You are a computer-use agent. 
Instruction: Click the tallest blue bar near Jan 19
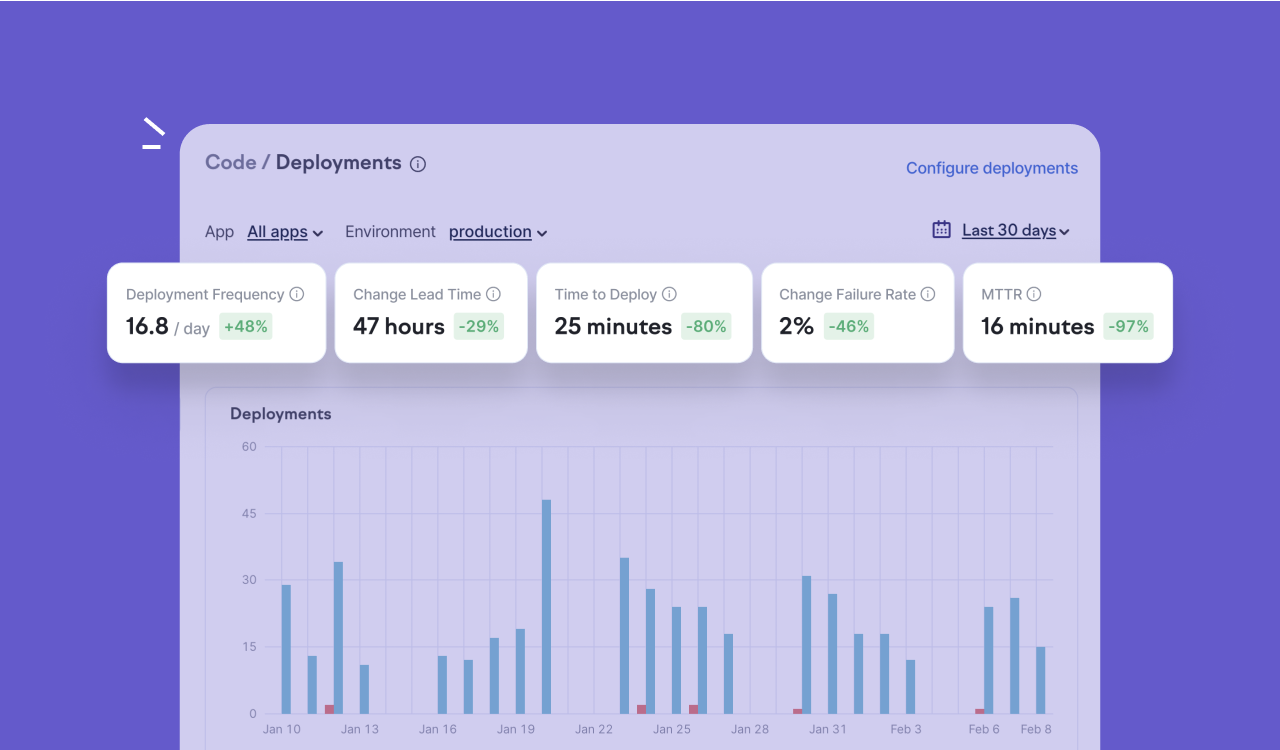[x=546, y=606]
